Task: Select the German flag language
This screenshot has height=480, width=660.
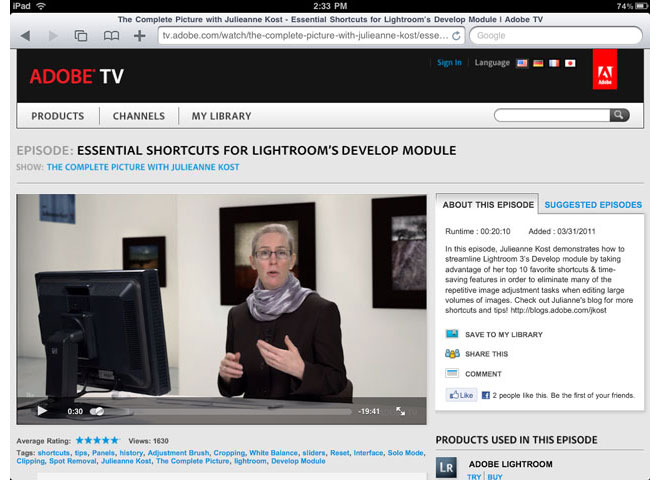Action: coord(538,63)
